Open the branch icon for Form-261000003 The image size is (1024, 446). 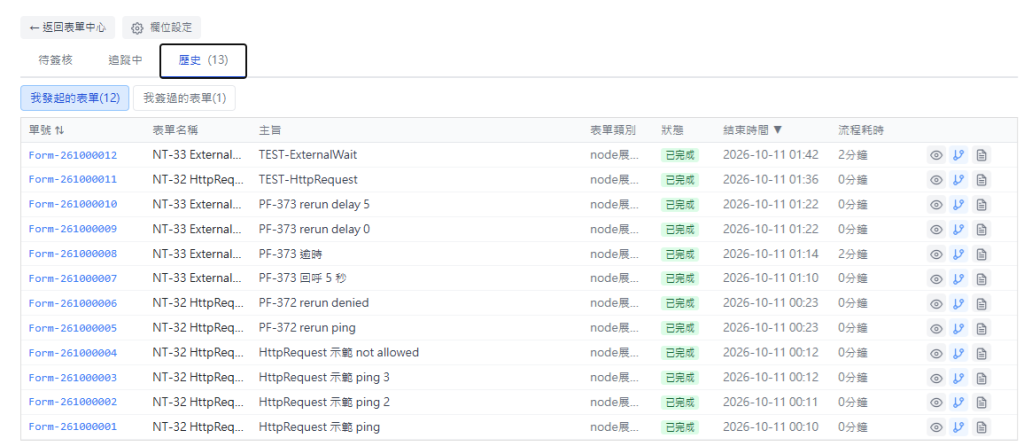(x=959, y=377)
